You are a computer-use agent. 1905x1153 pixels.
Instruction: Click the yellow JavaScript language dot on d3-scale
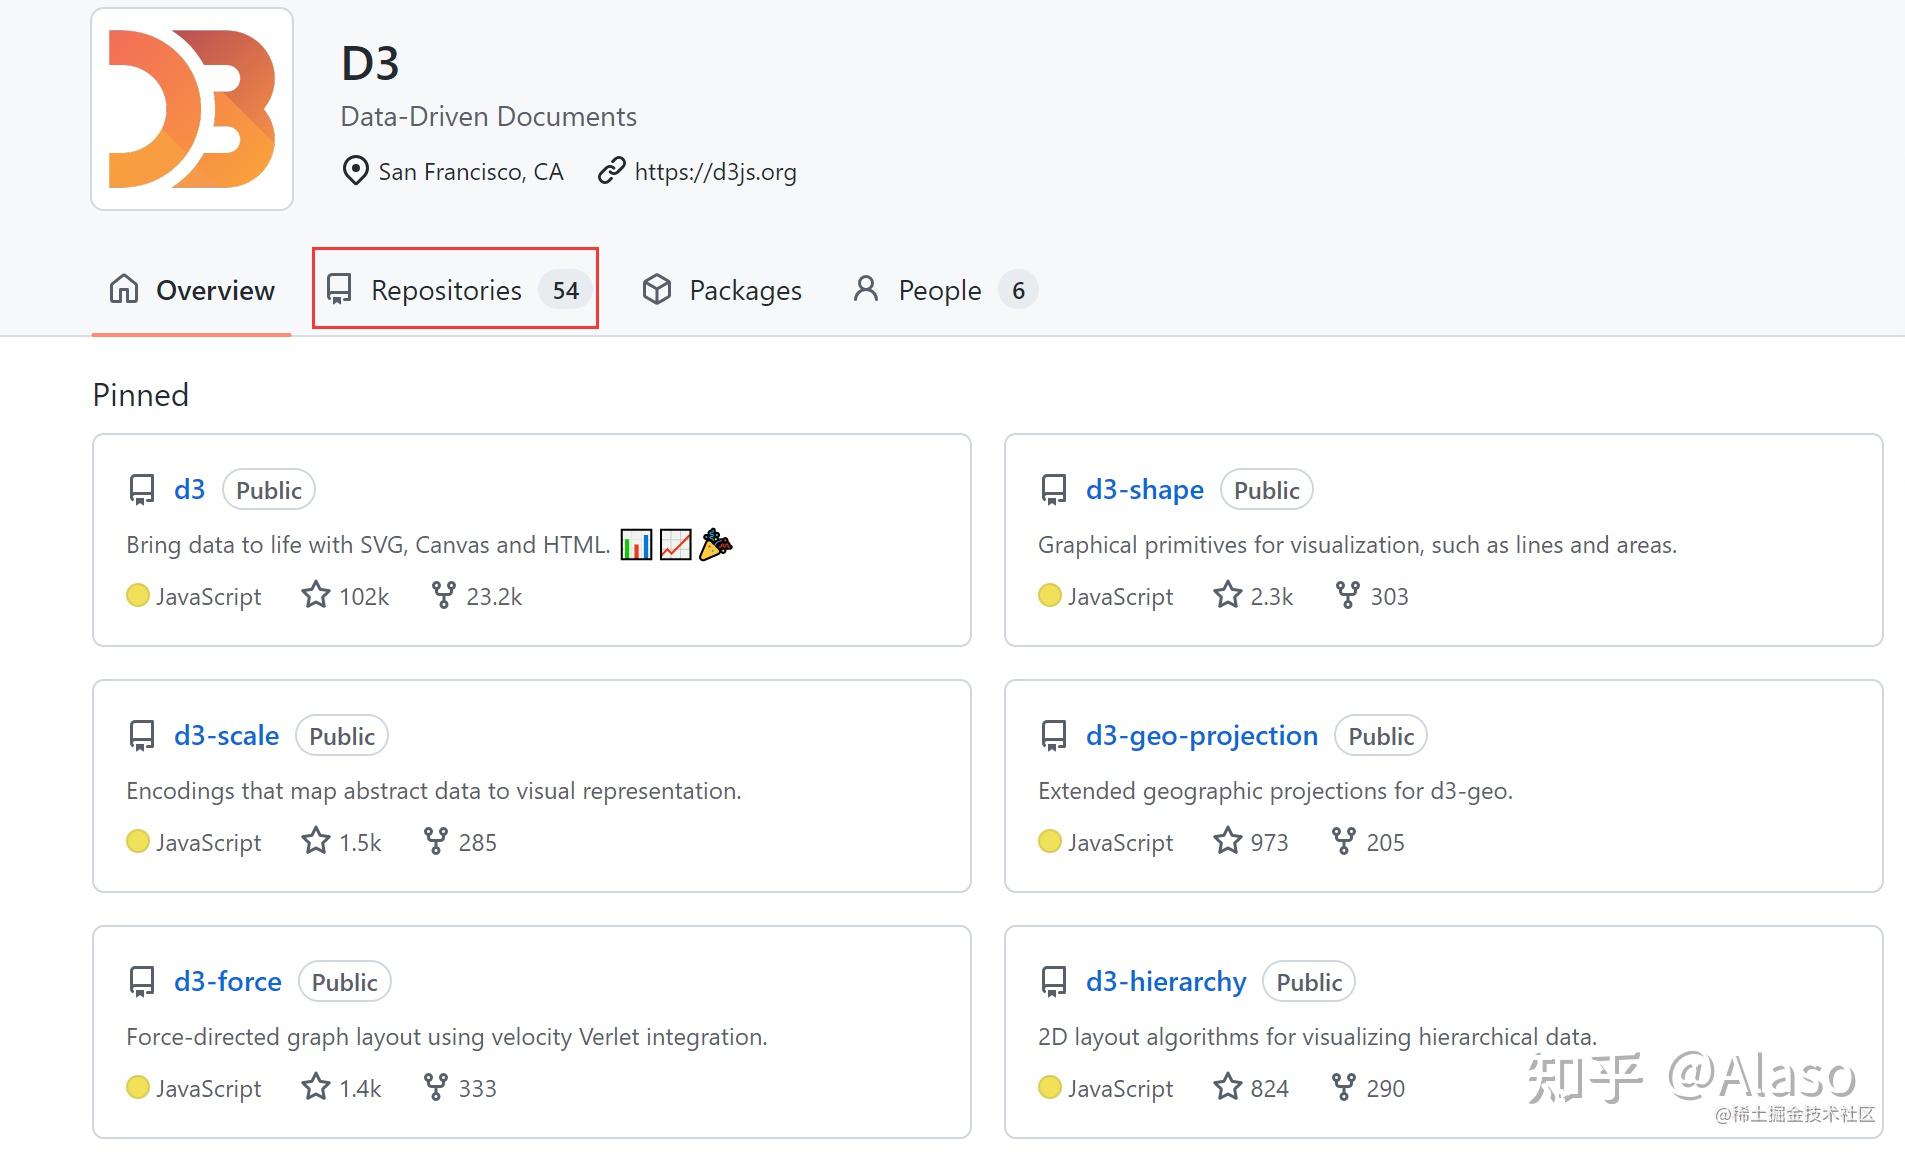point(138,841)
